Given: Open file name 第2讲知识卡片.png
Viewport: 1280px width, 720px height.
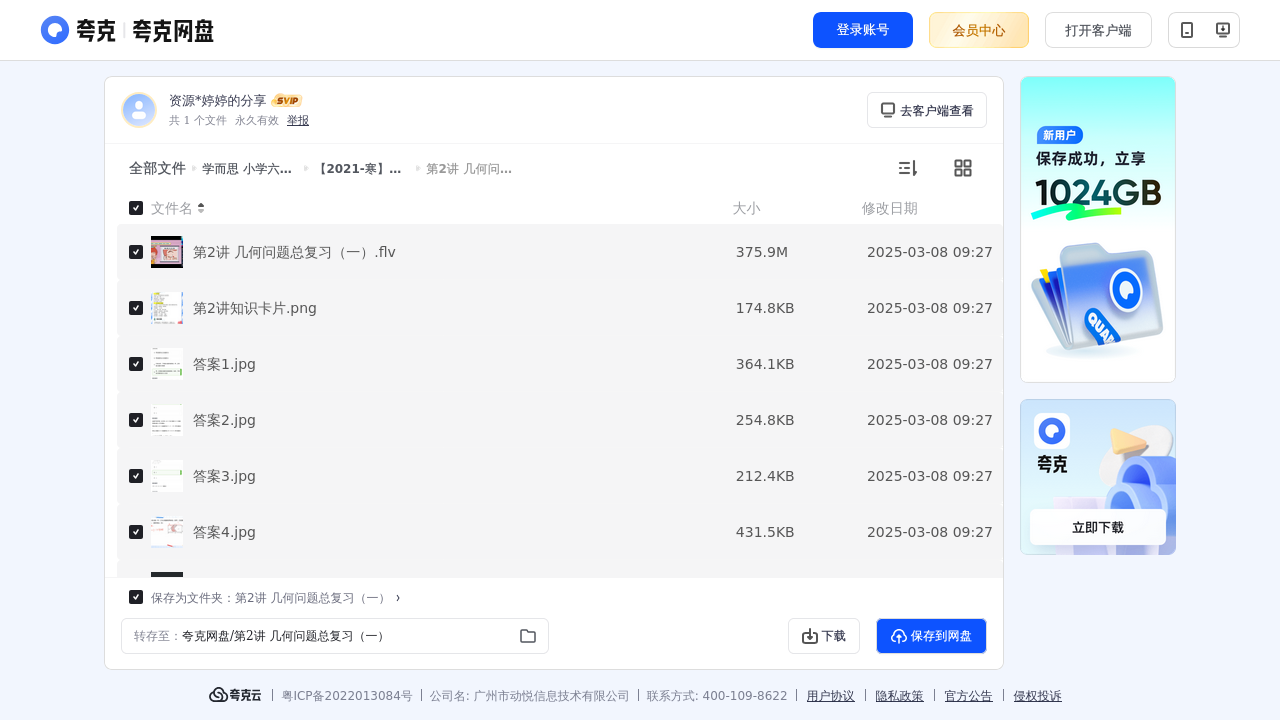Looking at the screenshot, I should coord(255,308).
